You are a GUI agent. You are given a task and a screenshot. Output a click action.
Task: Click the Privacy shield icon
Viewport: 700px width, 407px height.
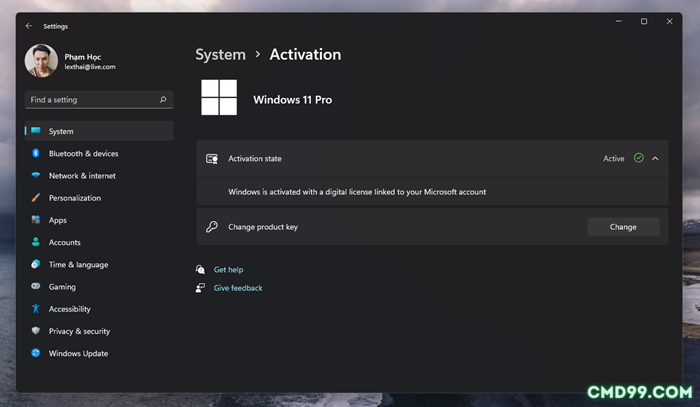36,331
